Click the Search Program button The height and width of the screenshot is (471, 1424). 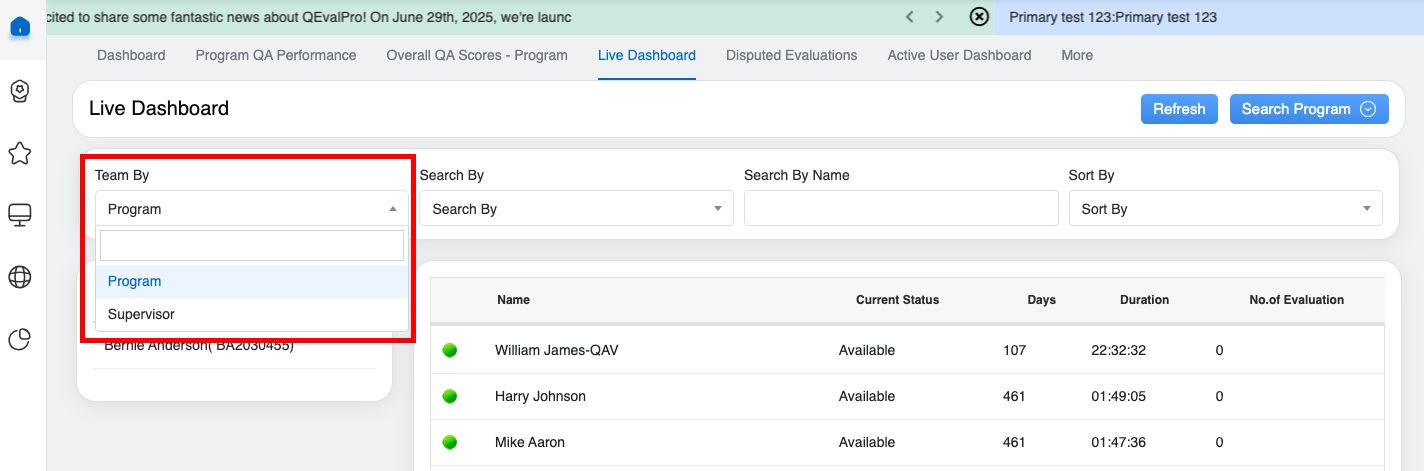click(1308, 109)
